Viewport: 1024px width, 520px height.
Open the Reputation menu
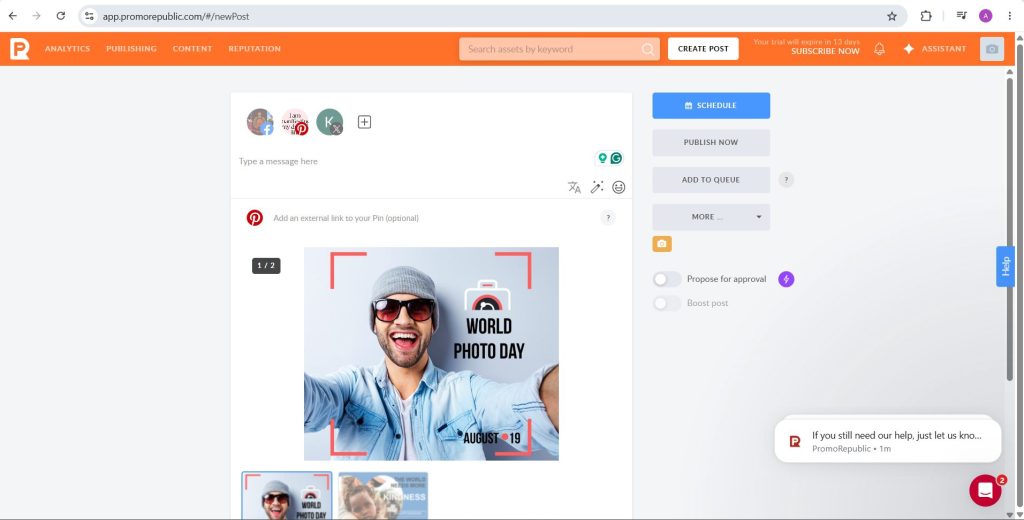(255, 49)
